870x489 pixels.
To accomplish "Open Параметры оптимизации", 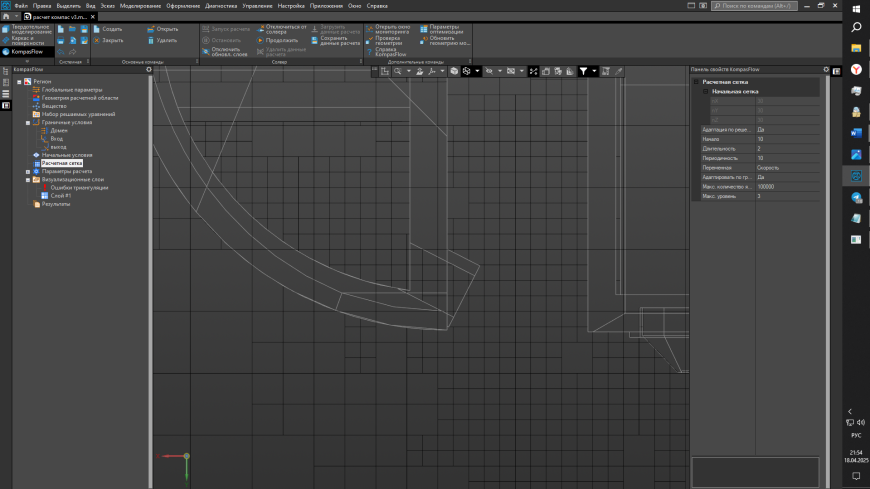I will 423,29.
